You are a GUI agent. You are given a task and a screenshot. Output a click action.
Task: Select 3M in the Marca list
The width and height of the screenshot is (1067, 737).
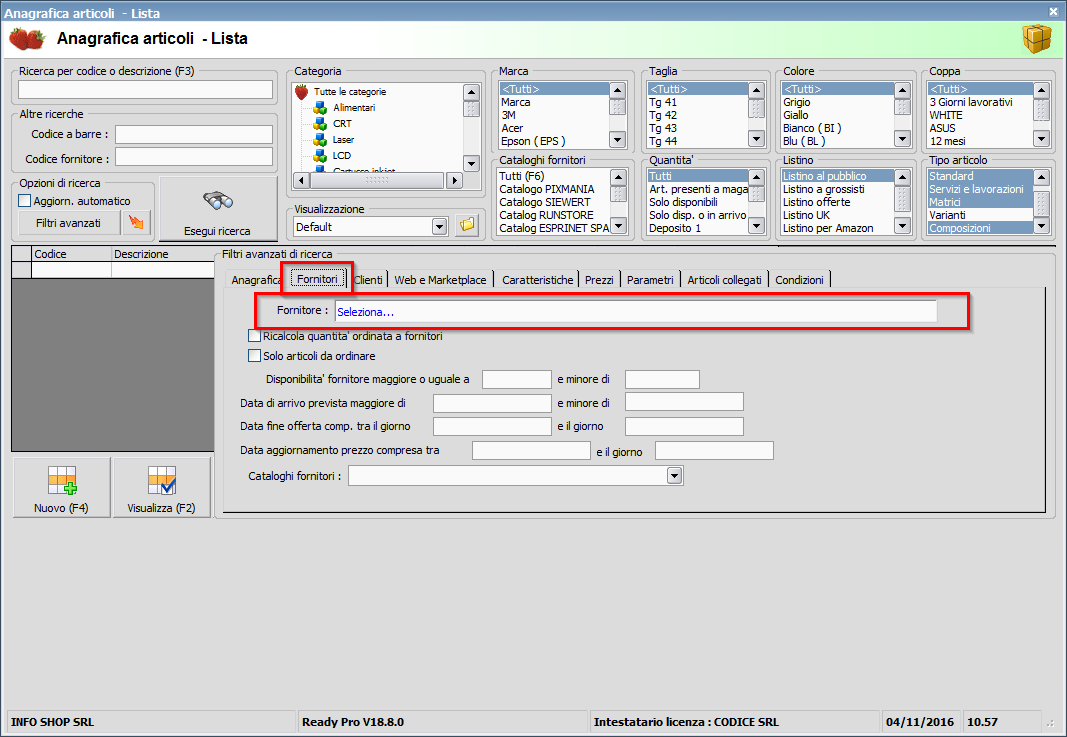(x=508, y=115)
